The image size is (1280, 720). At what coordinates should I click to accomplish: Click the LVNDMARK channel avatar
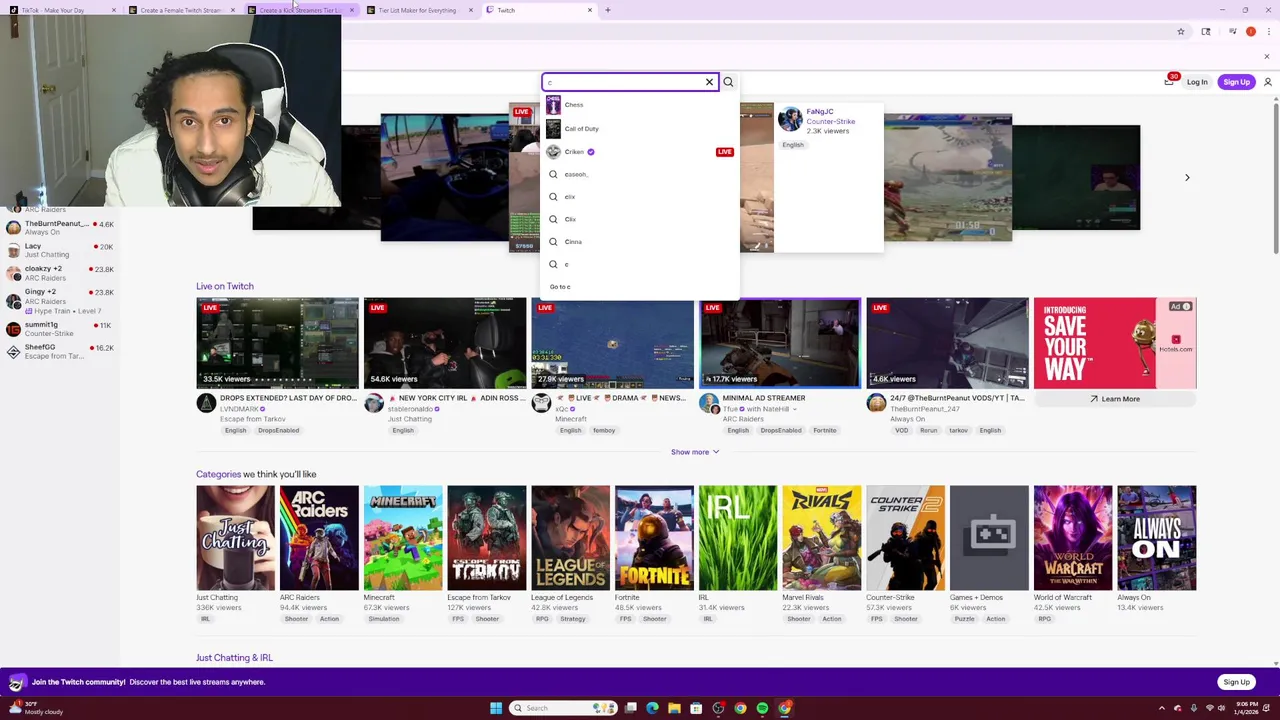point(206,403)
